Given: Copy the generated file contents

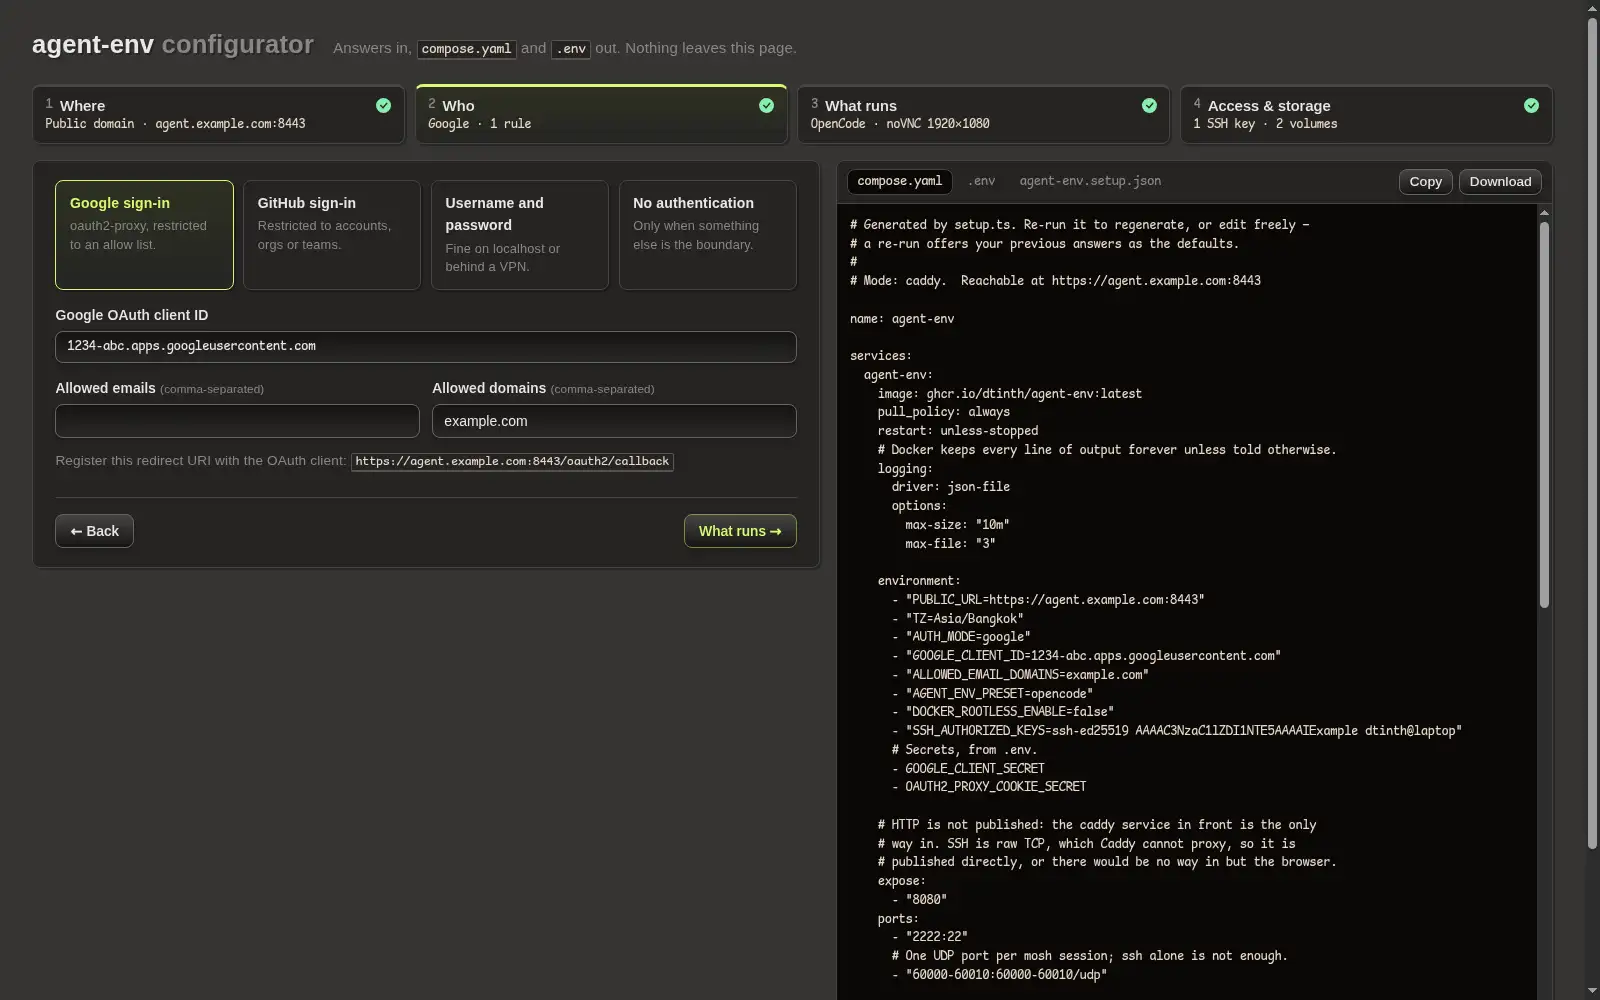Looking at the screenshot, I should pyautogui.click(x=1425, y=181).
